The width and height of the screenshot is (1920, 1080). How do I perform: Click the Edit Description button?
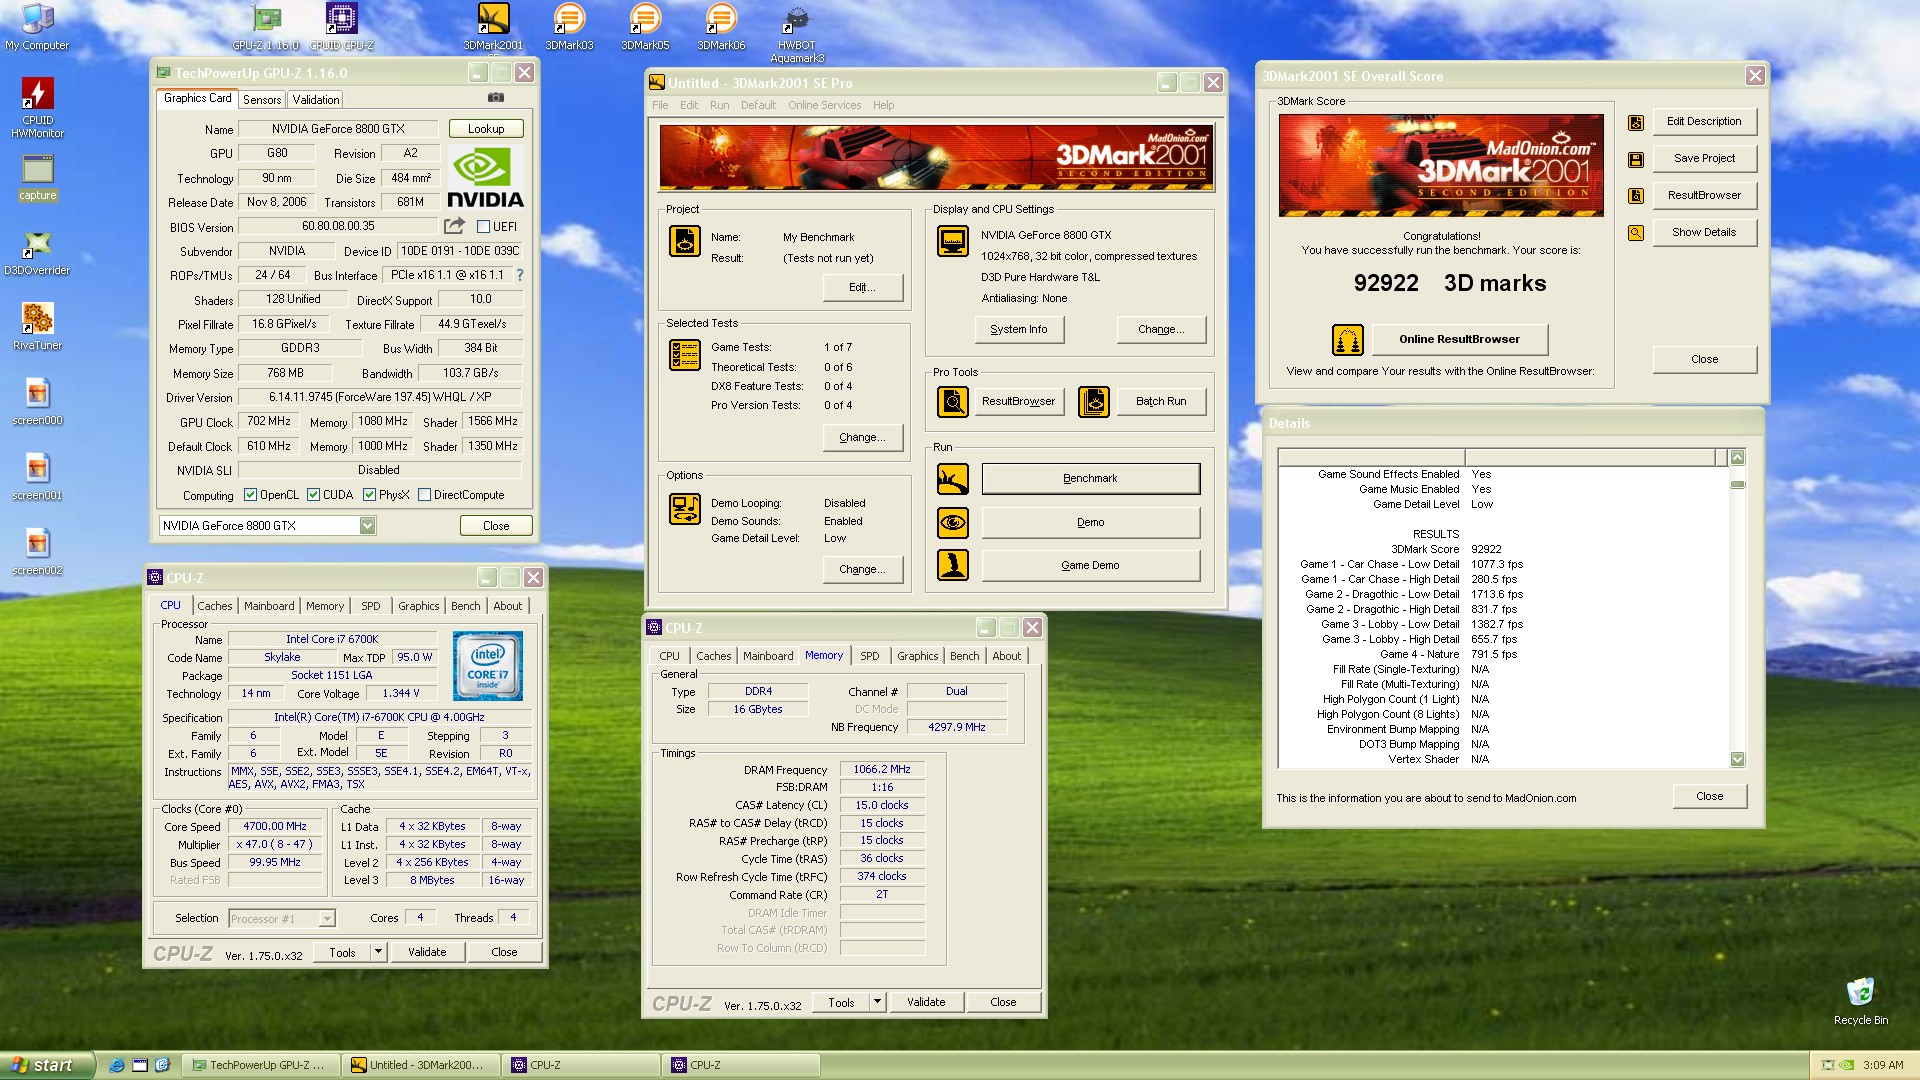[x=1704, y=121]
